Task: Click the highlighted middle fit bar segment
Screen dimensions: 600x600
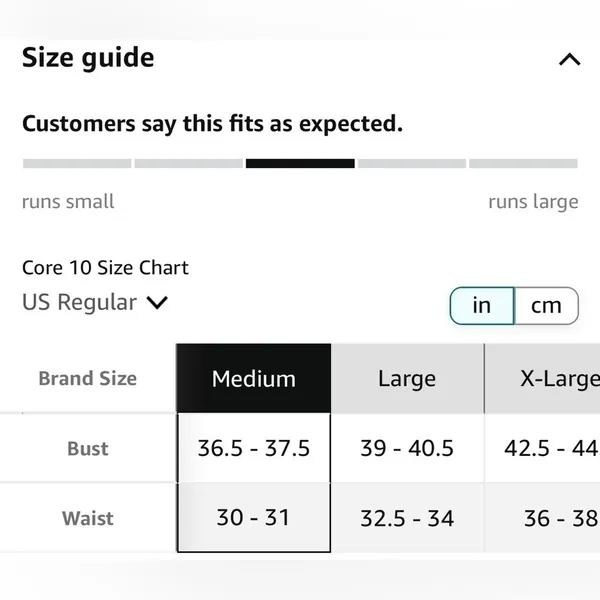Action: [300, 163]
